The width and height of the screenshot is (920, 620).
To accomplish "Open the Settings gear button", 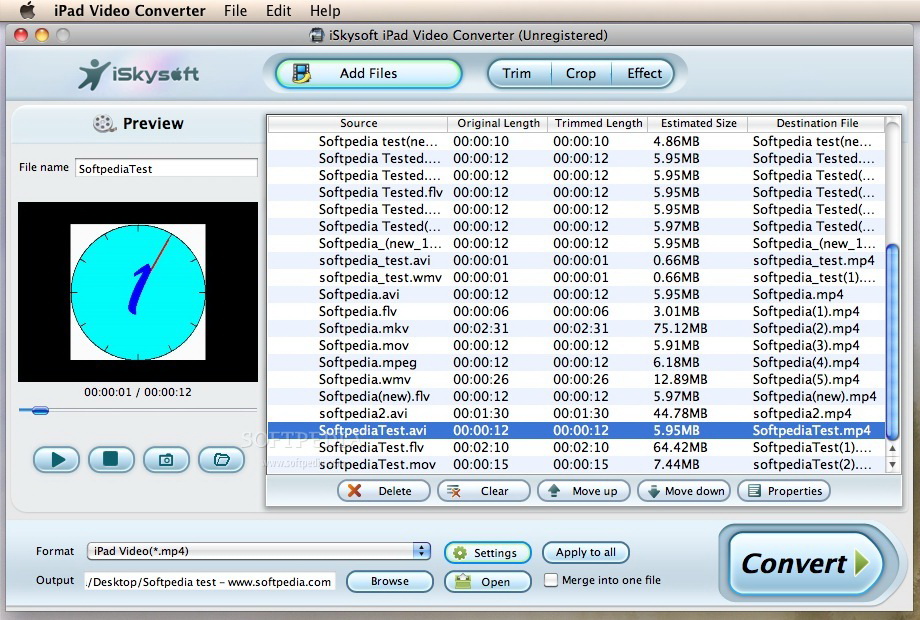I will pos(486,552).
